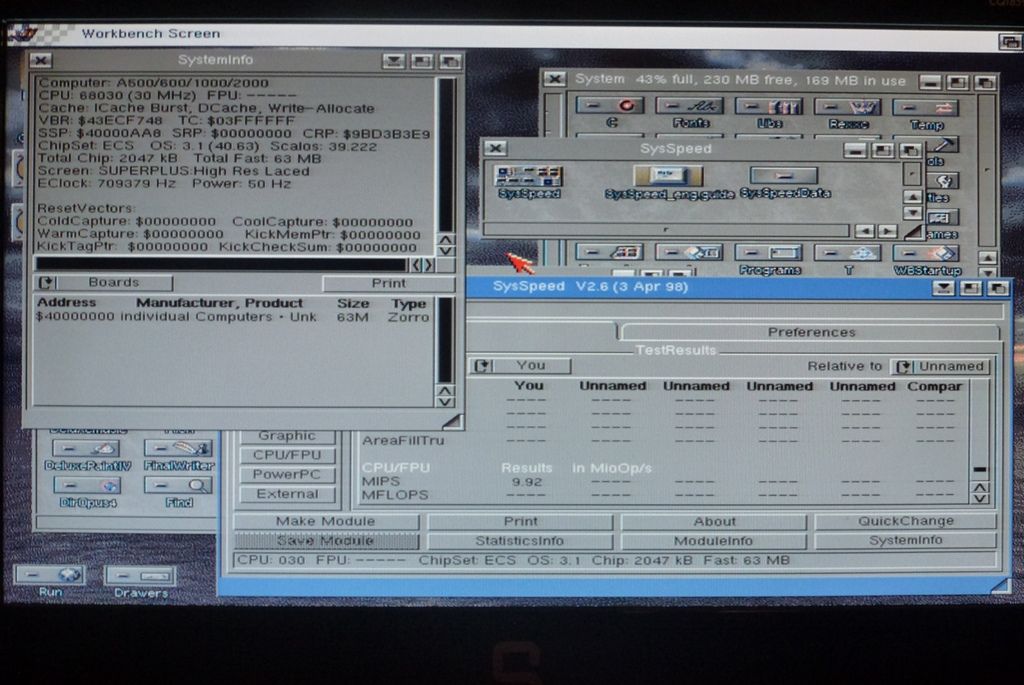Viewport: 1024px width, 685px height.
Task: Select the MFLOPS result row
Action: click(663, 495)
